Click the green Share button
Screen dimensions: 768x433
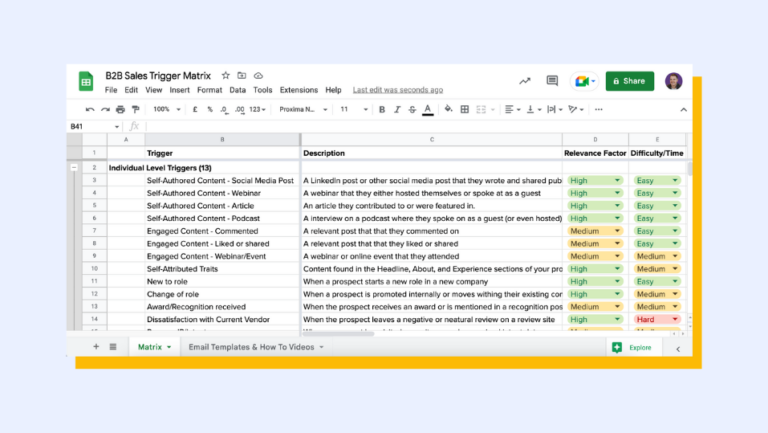tap(629, 81)
